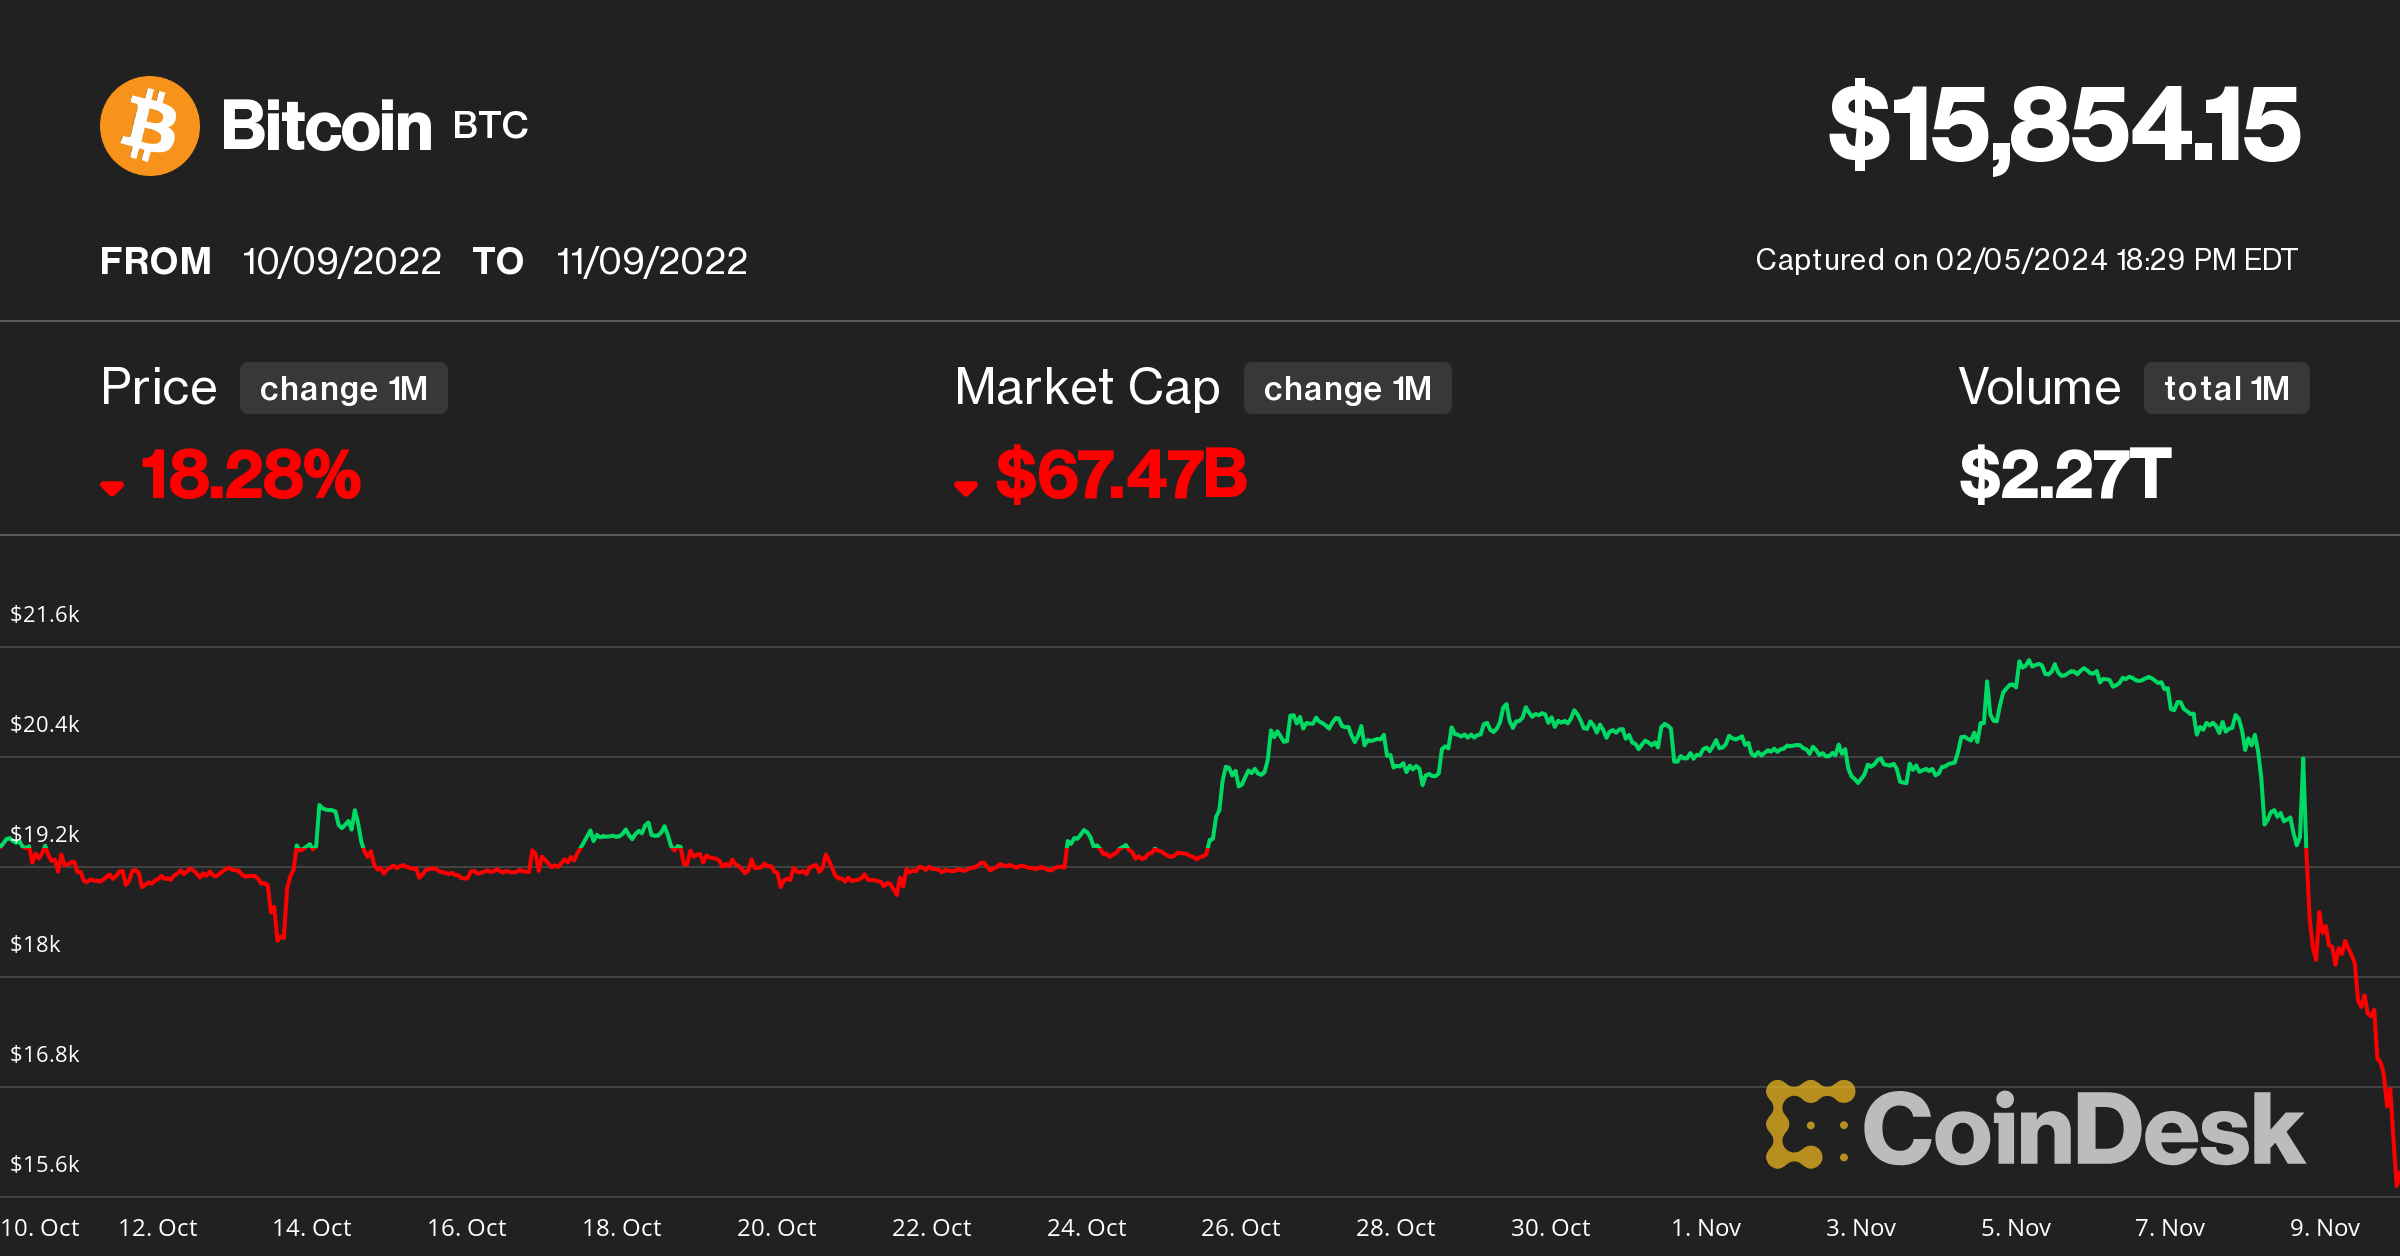
Task: Click the BTC ticker symbol
Action: (490, 126)
